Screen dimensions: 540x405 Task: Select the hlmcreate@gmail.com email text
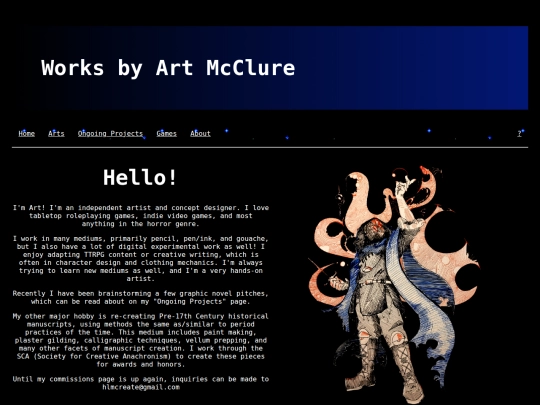point(141,387)
